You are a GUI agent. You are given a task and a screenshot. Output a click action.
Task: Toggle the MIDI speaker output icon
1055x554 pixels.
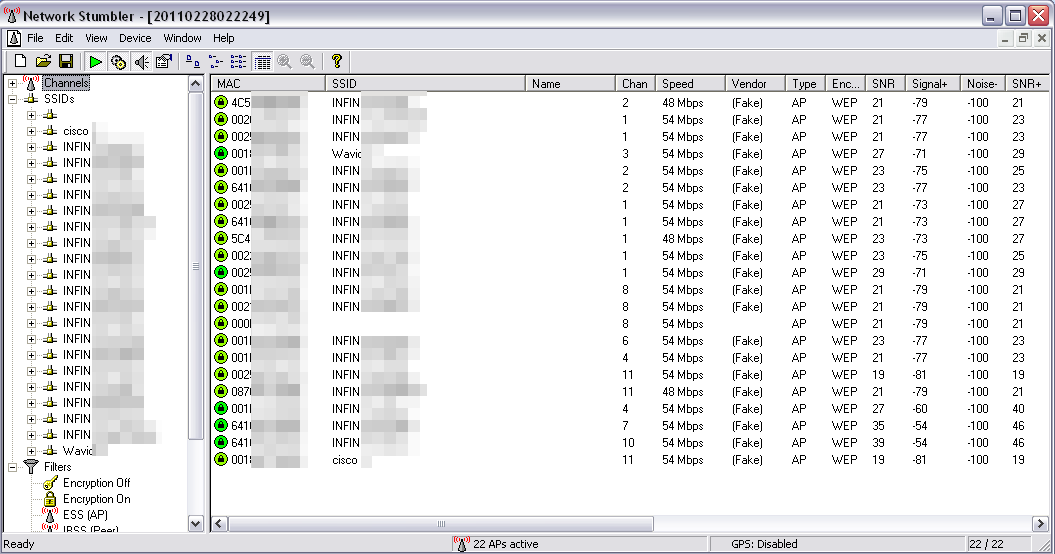[x=141, y=62]
